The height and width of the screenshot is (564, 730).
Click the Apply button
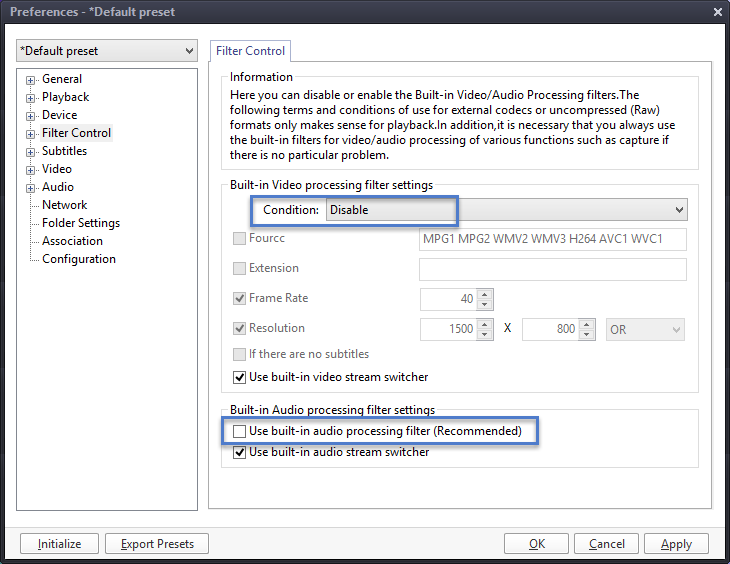point(676,544)
